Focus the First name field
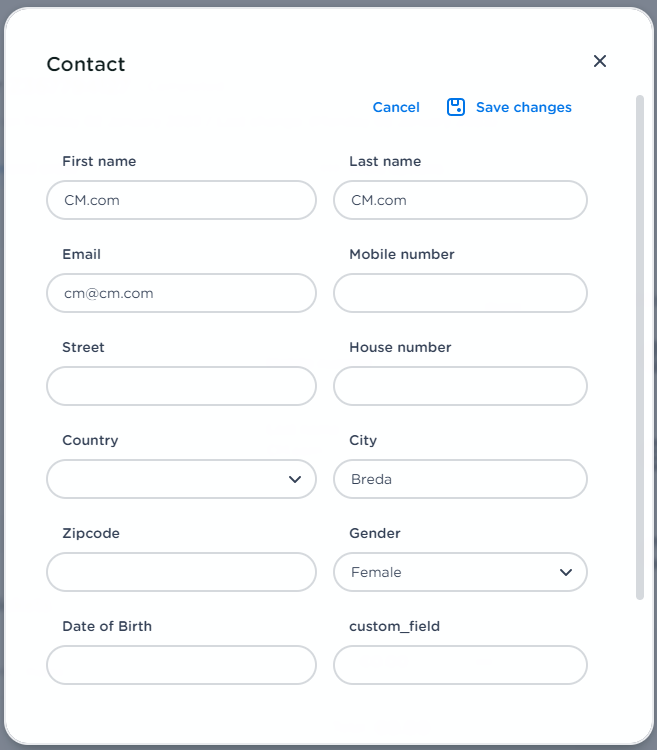This screenshot has width=657, height=750. 181,200
